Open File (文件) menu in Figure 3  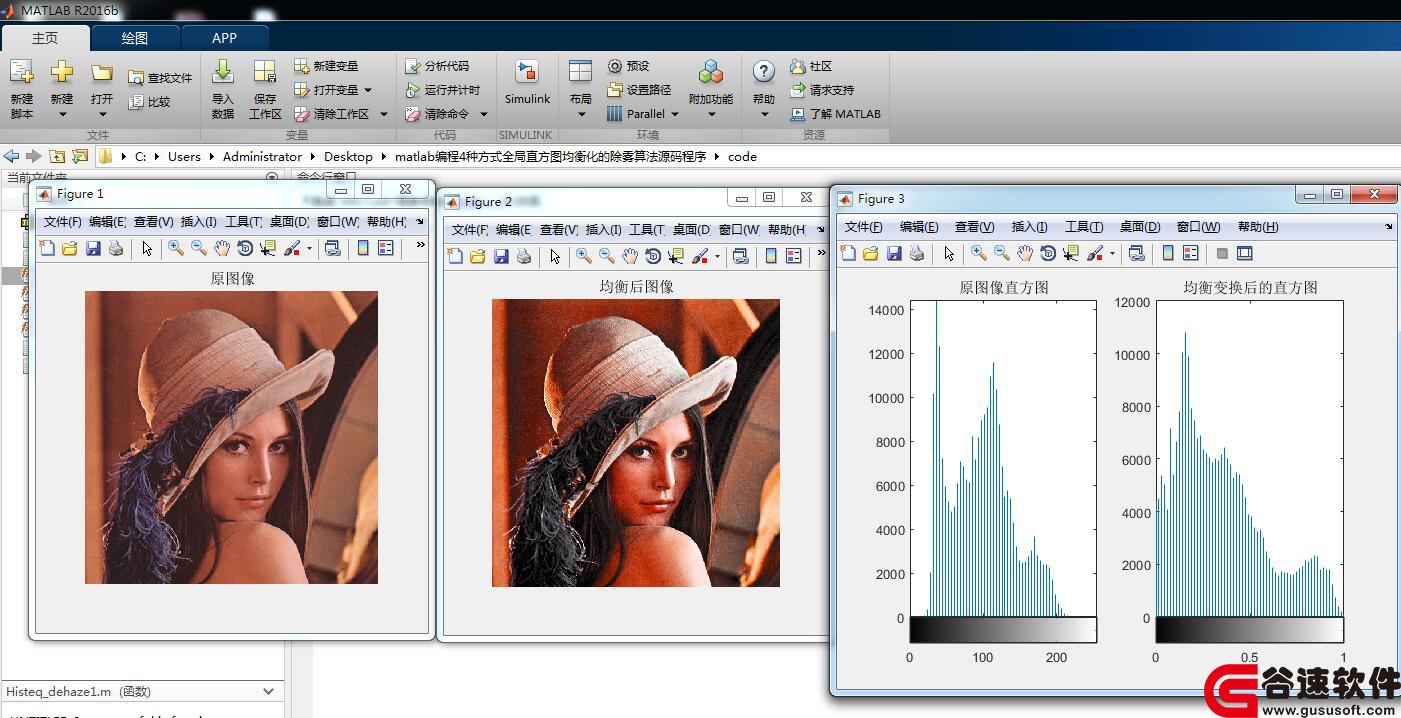(864, 227)
